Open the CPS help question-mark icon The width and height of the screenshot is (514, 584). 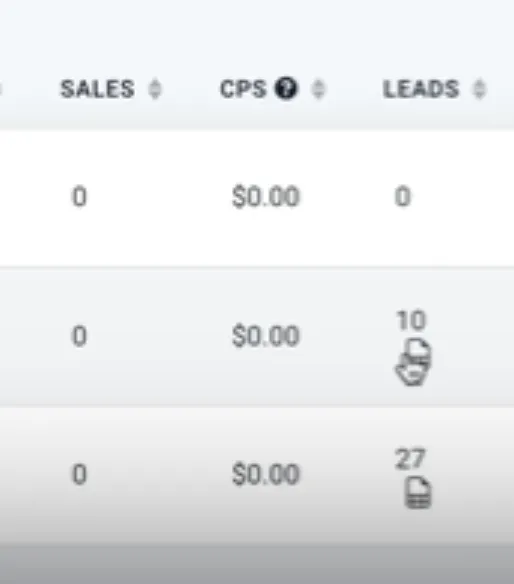click(286, 89)
